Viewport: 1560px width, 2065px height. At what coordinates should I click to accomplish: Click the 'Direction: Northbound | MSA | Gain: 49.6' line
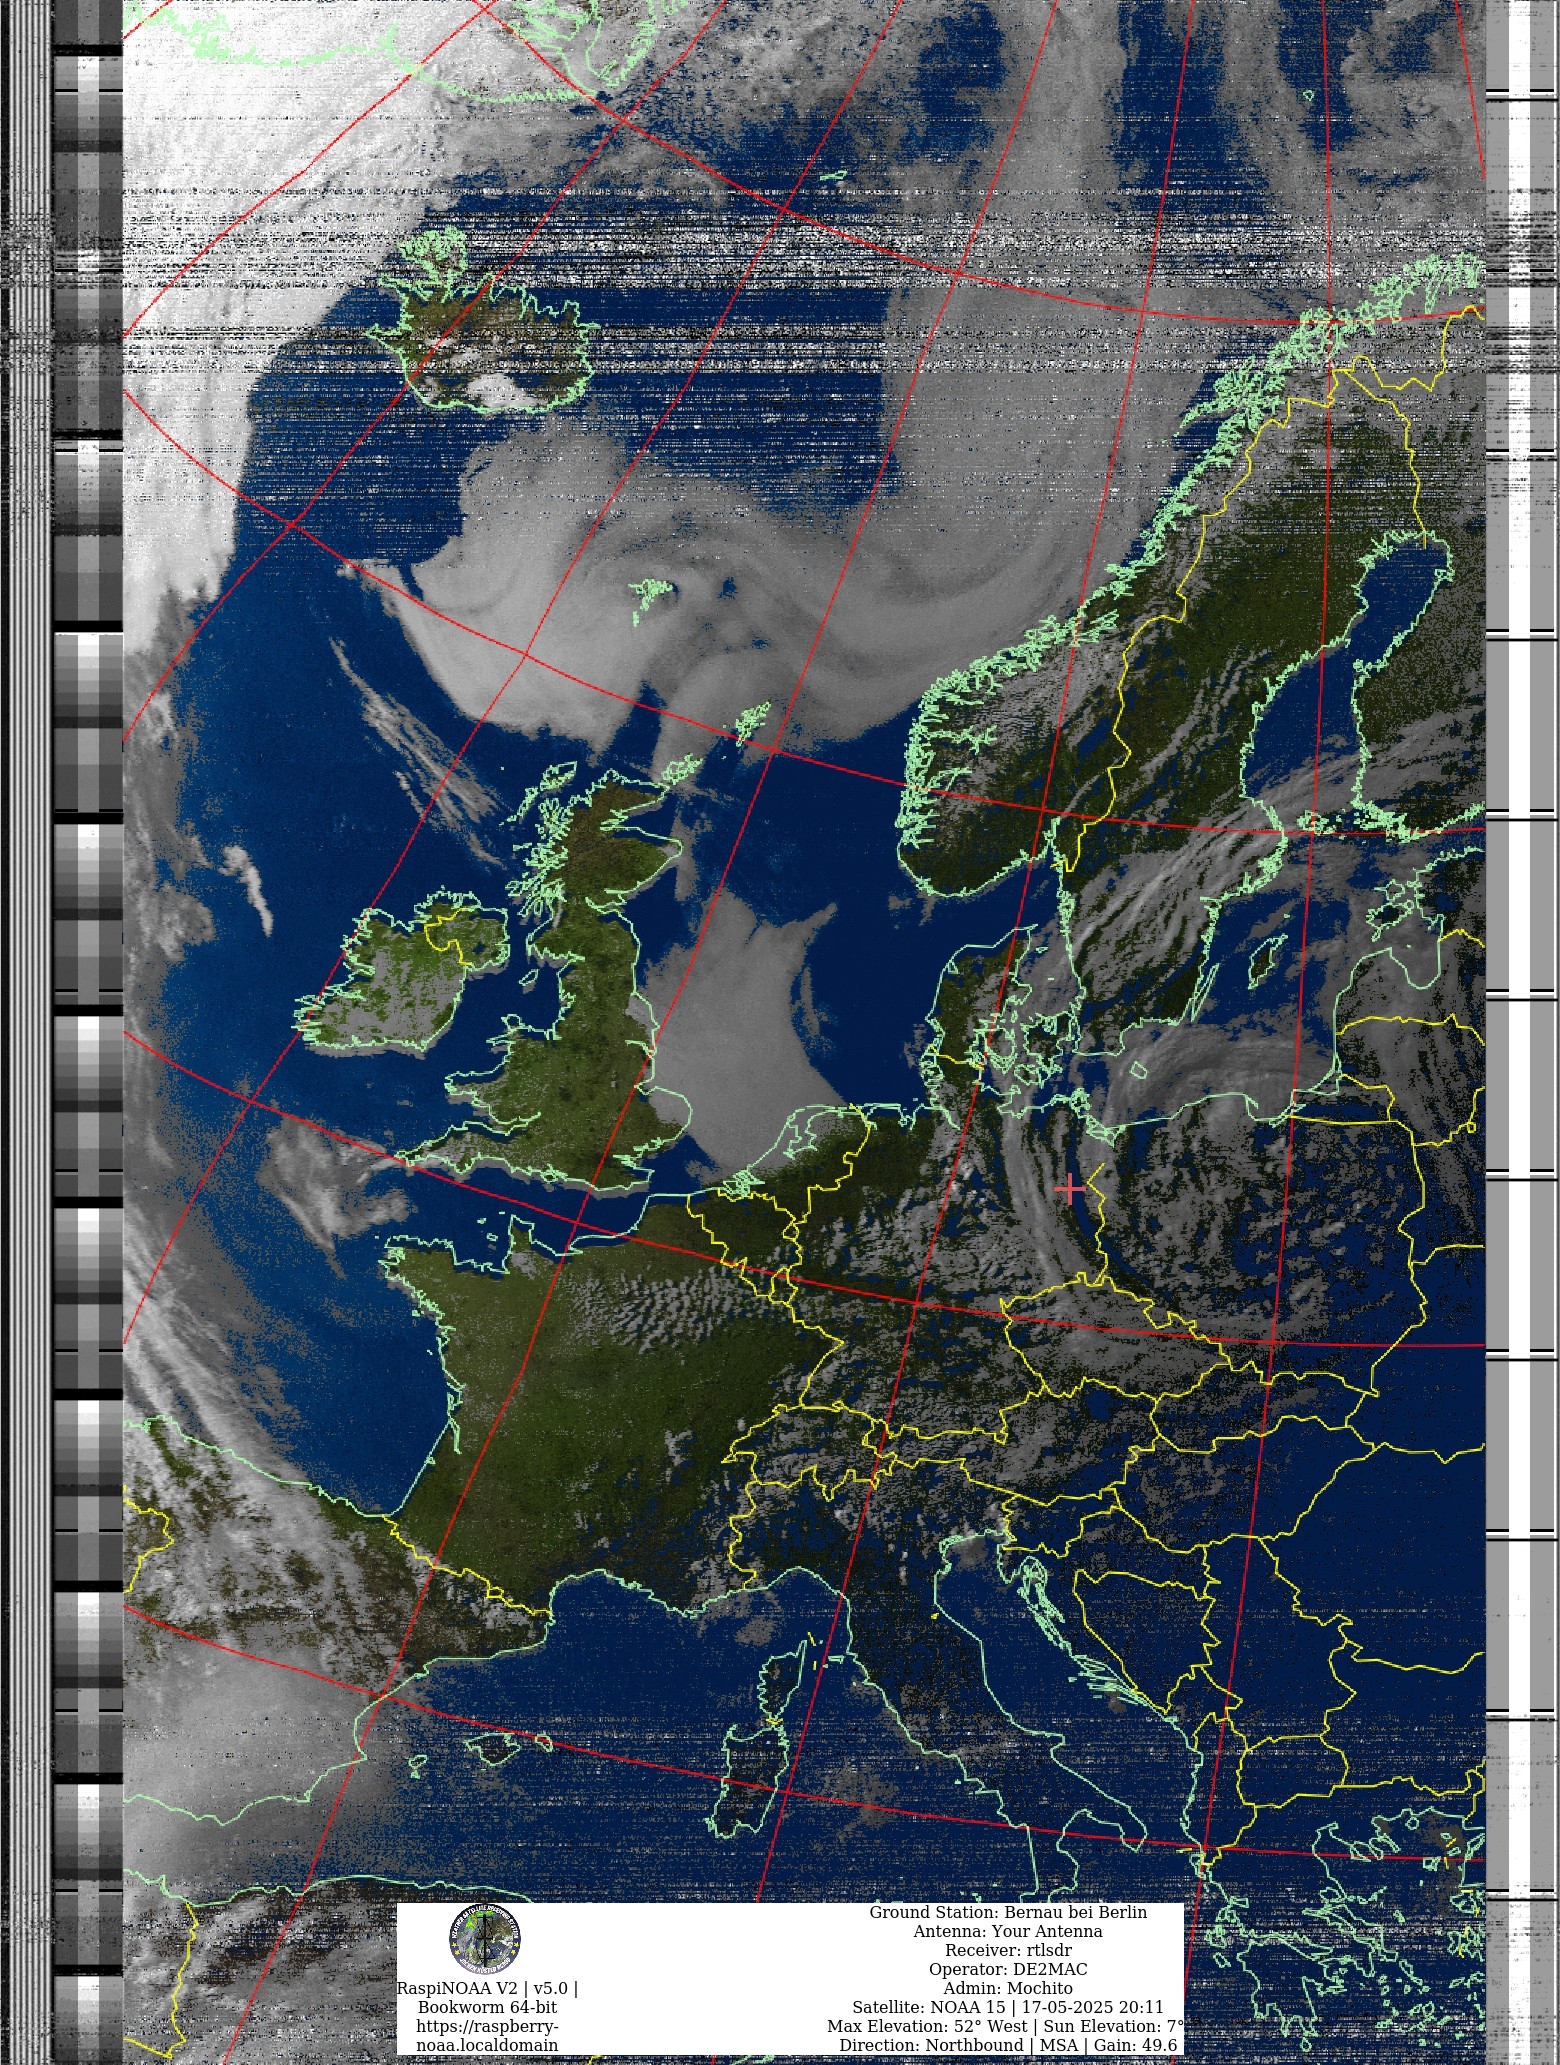pos(1008,2045)
